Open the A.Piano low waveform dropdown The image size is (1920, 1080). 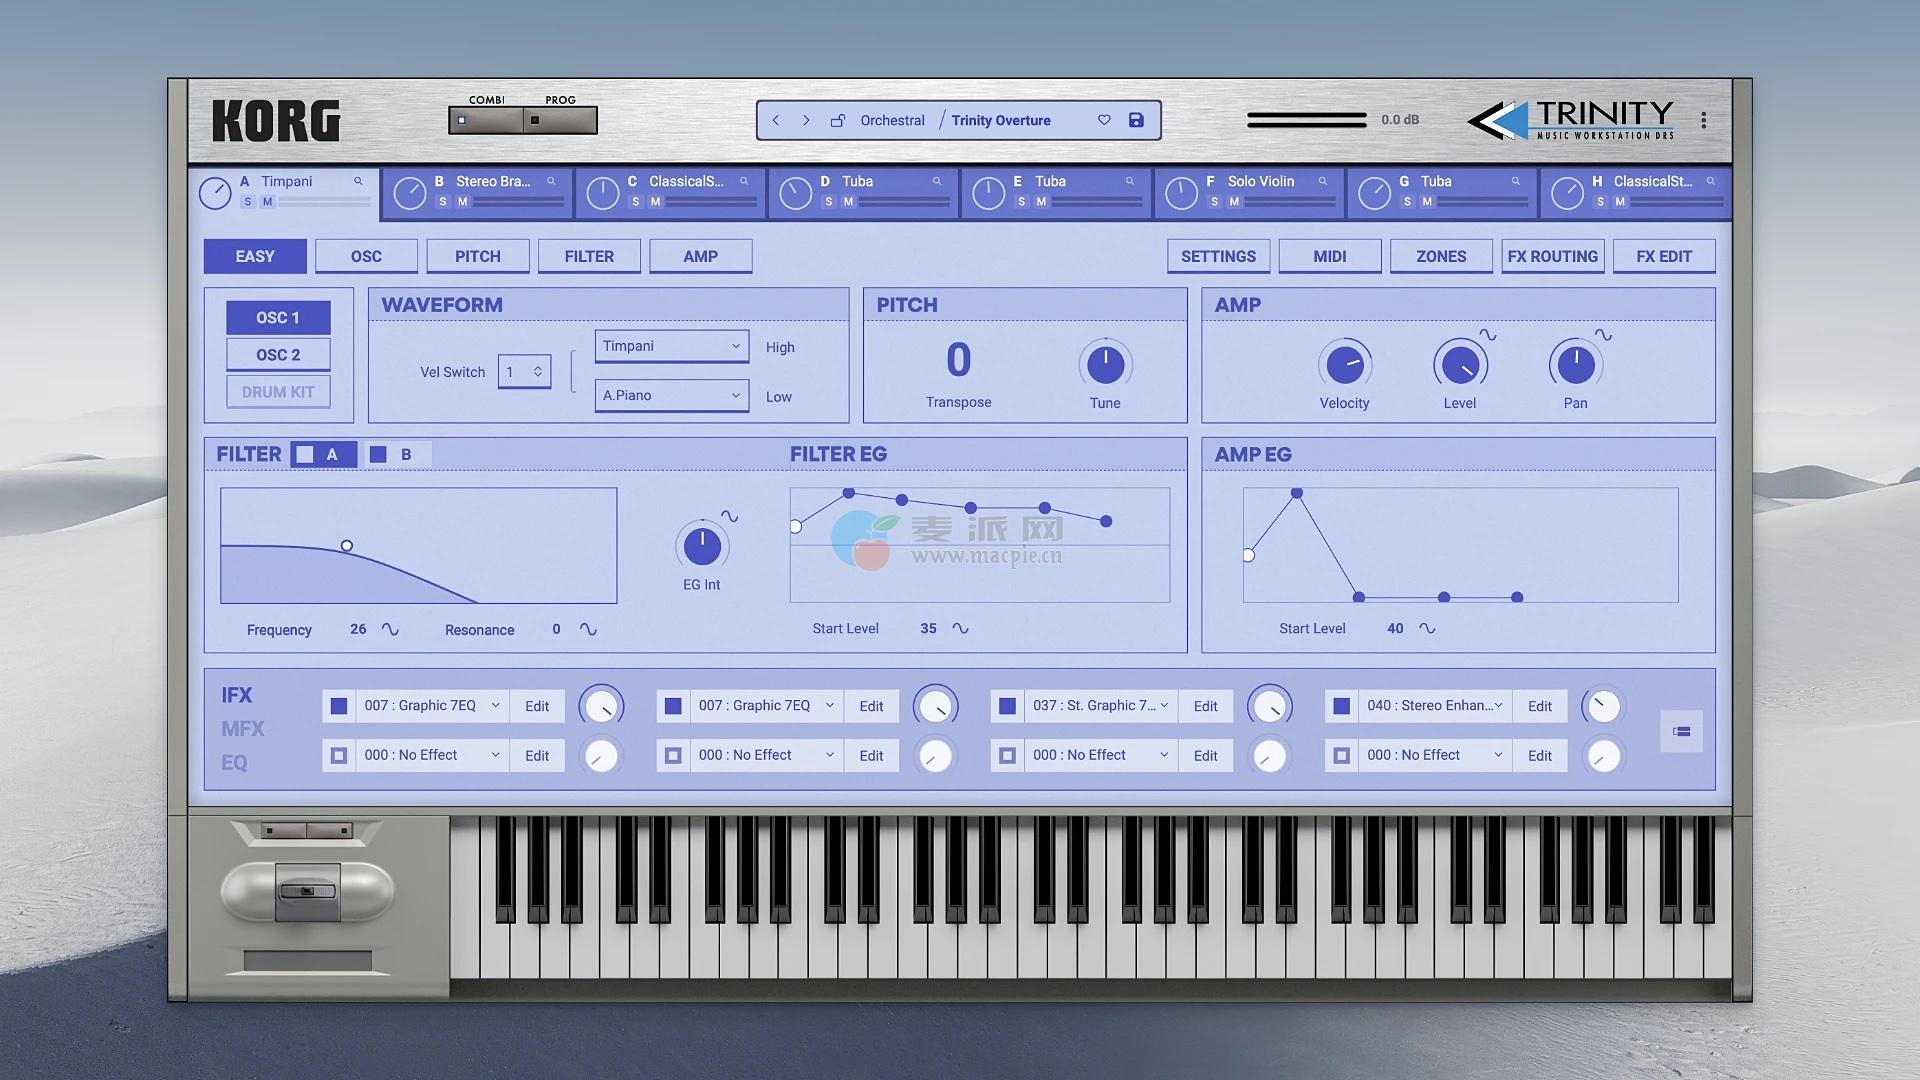pyautogui.click(x=671, y=395)
